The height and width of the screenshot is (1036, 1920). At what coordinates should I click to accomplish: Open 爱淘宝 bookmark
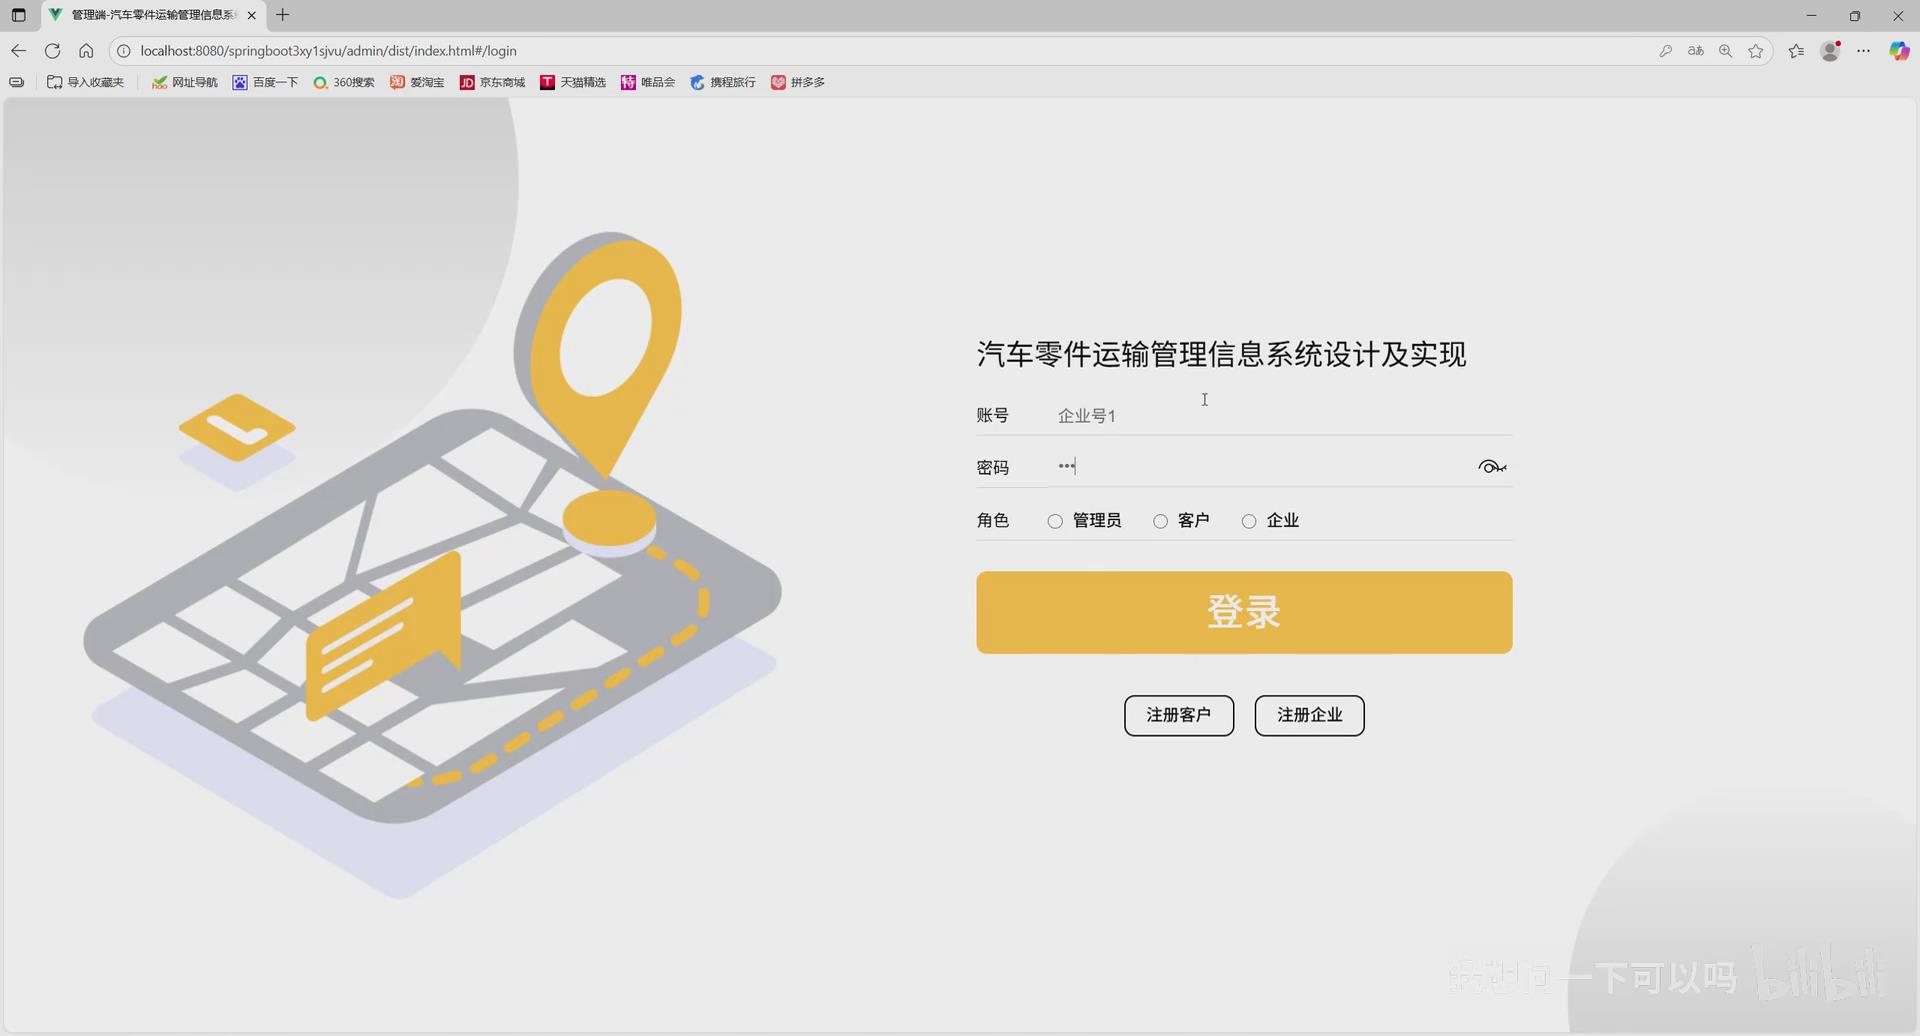[417, 82]
